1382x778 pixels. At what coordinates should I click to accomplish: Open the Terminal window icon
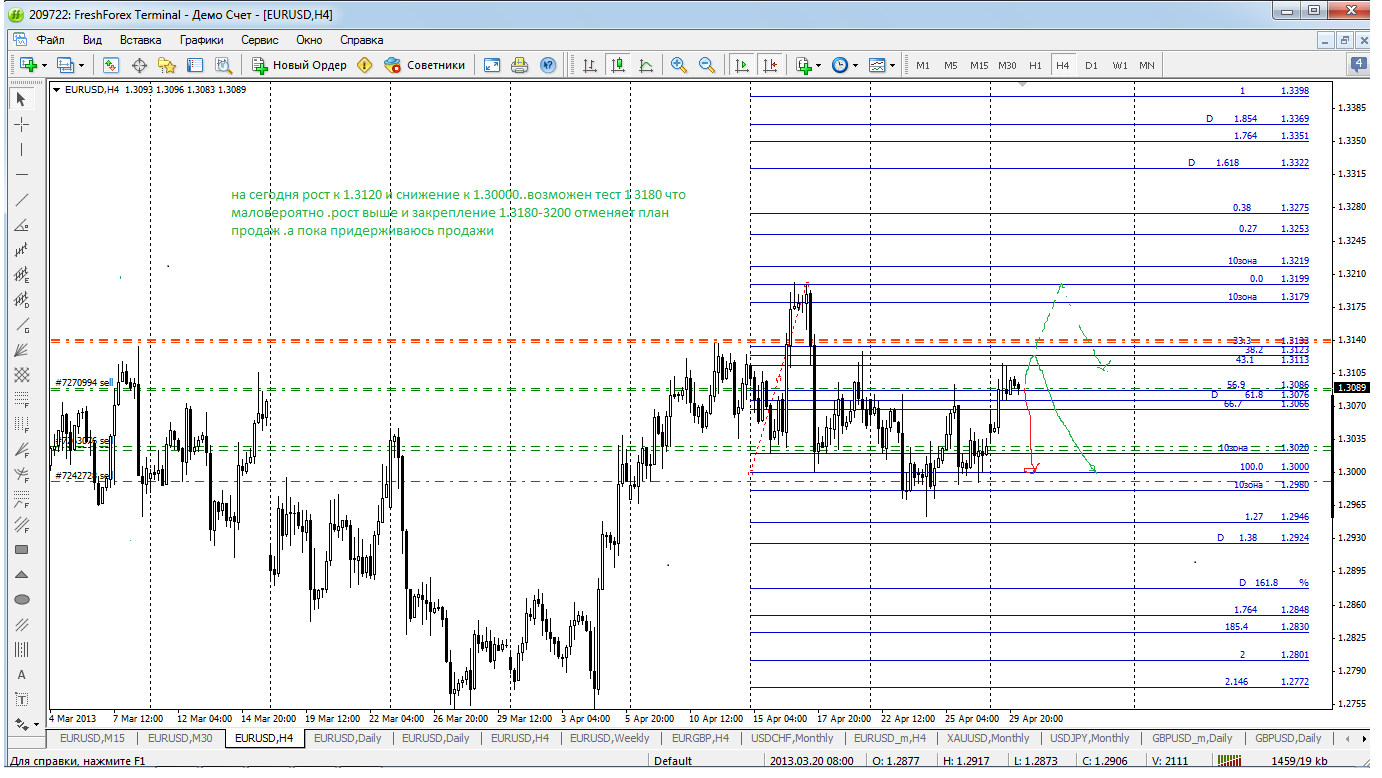tap(195, 65)
